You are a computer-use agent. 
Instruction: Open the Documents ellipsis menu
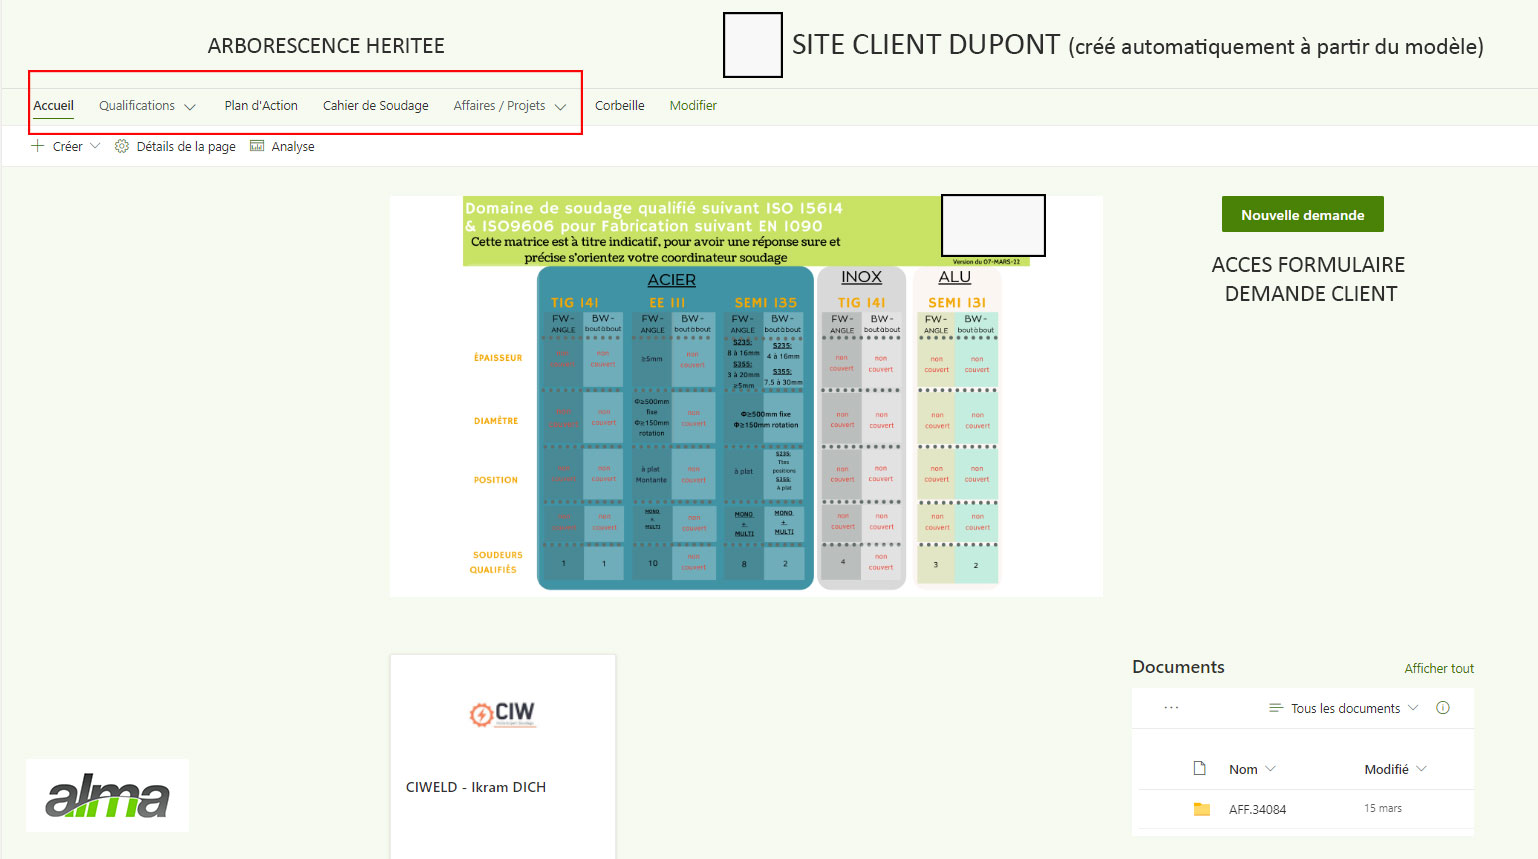tap(1171, 708)
